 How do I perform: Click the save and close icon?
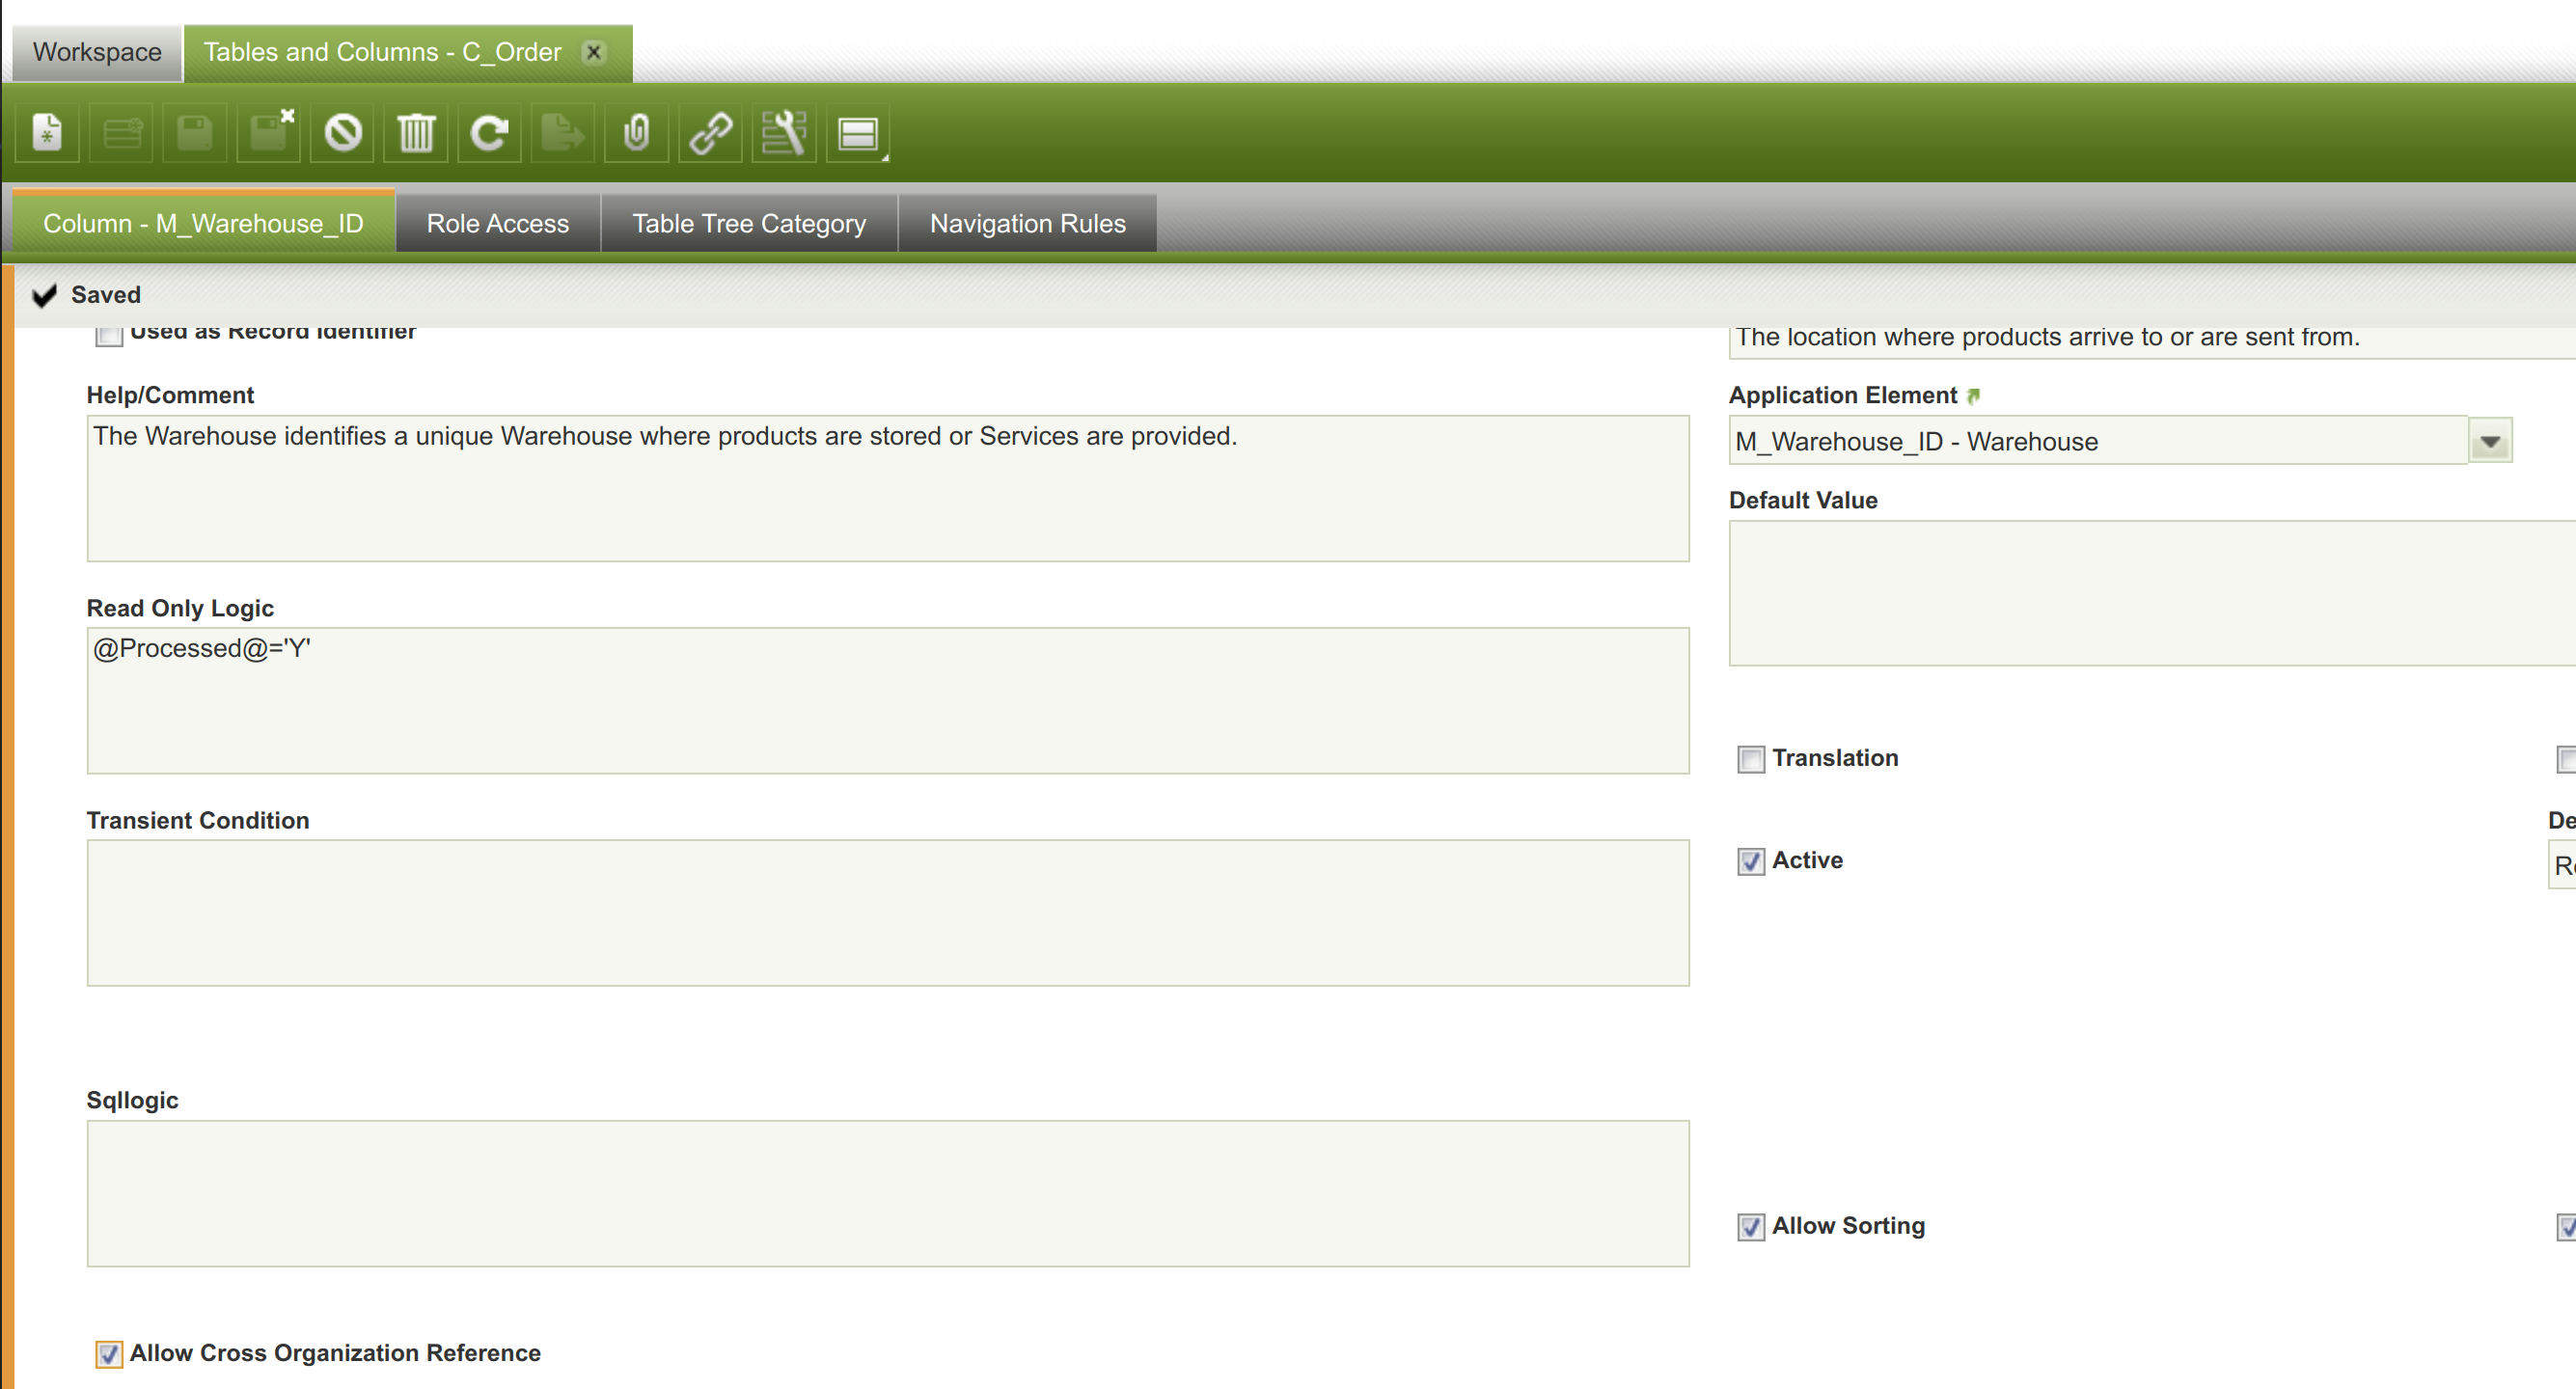click(x=269, y=132)
